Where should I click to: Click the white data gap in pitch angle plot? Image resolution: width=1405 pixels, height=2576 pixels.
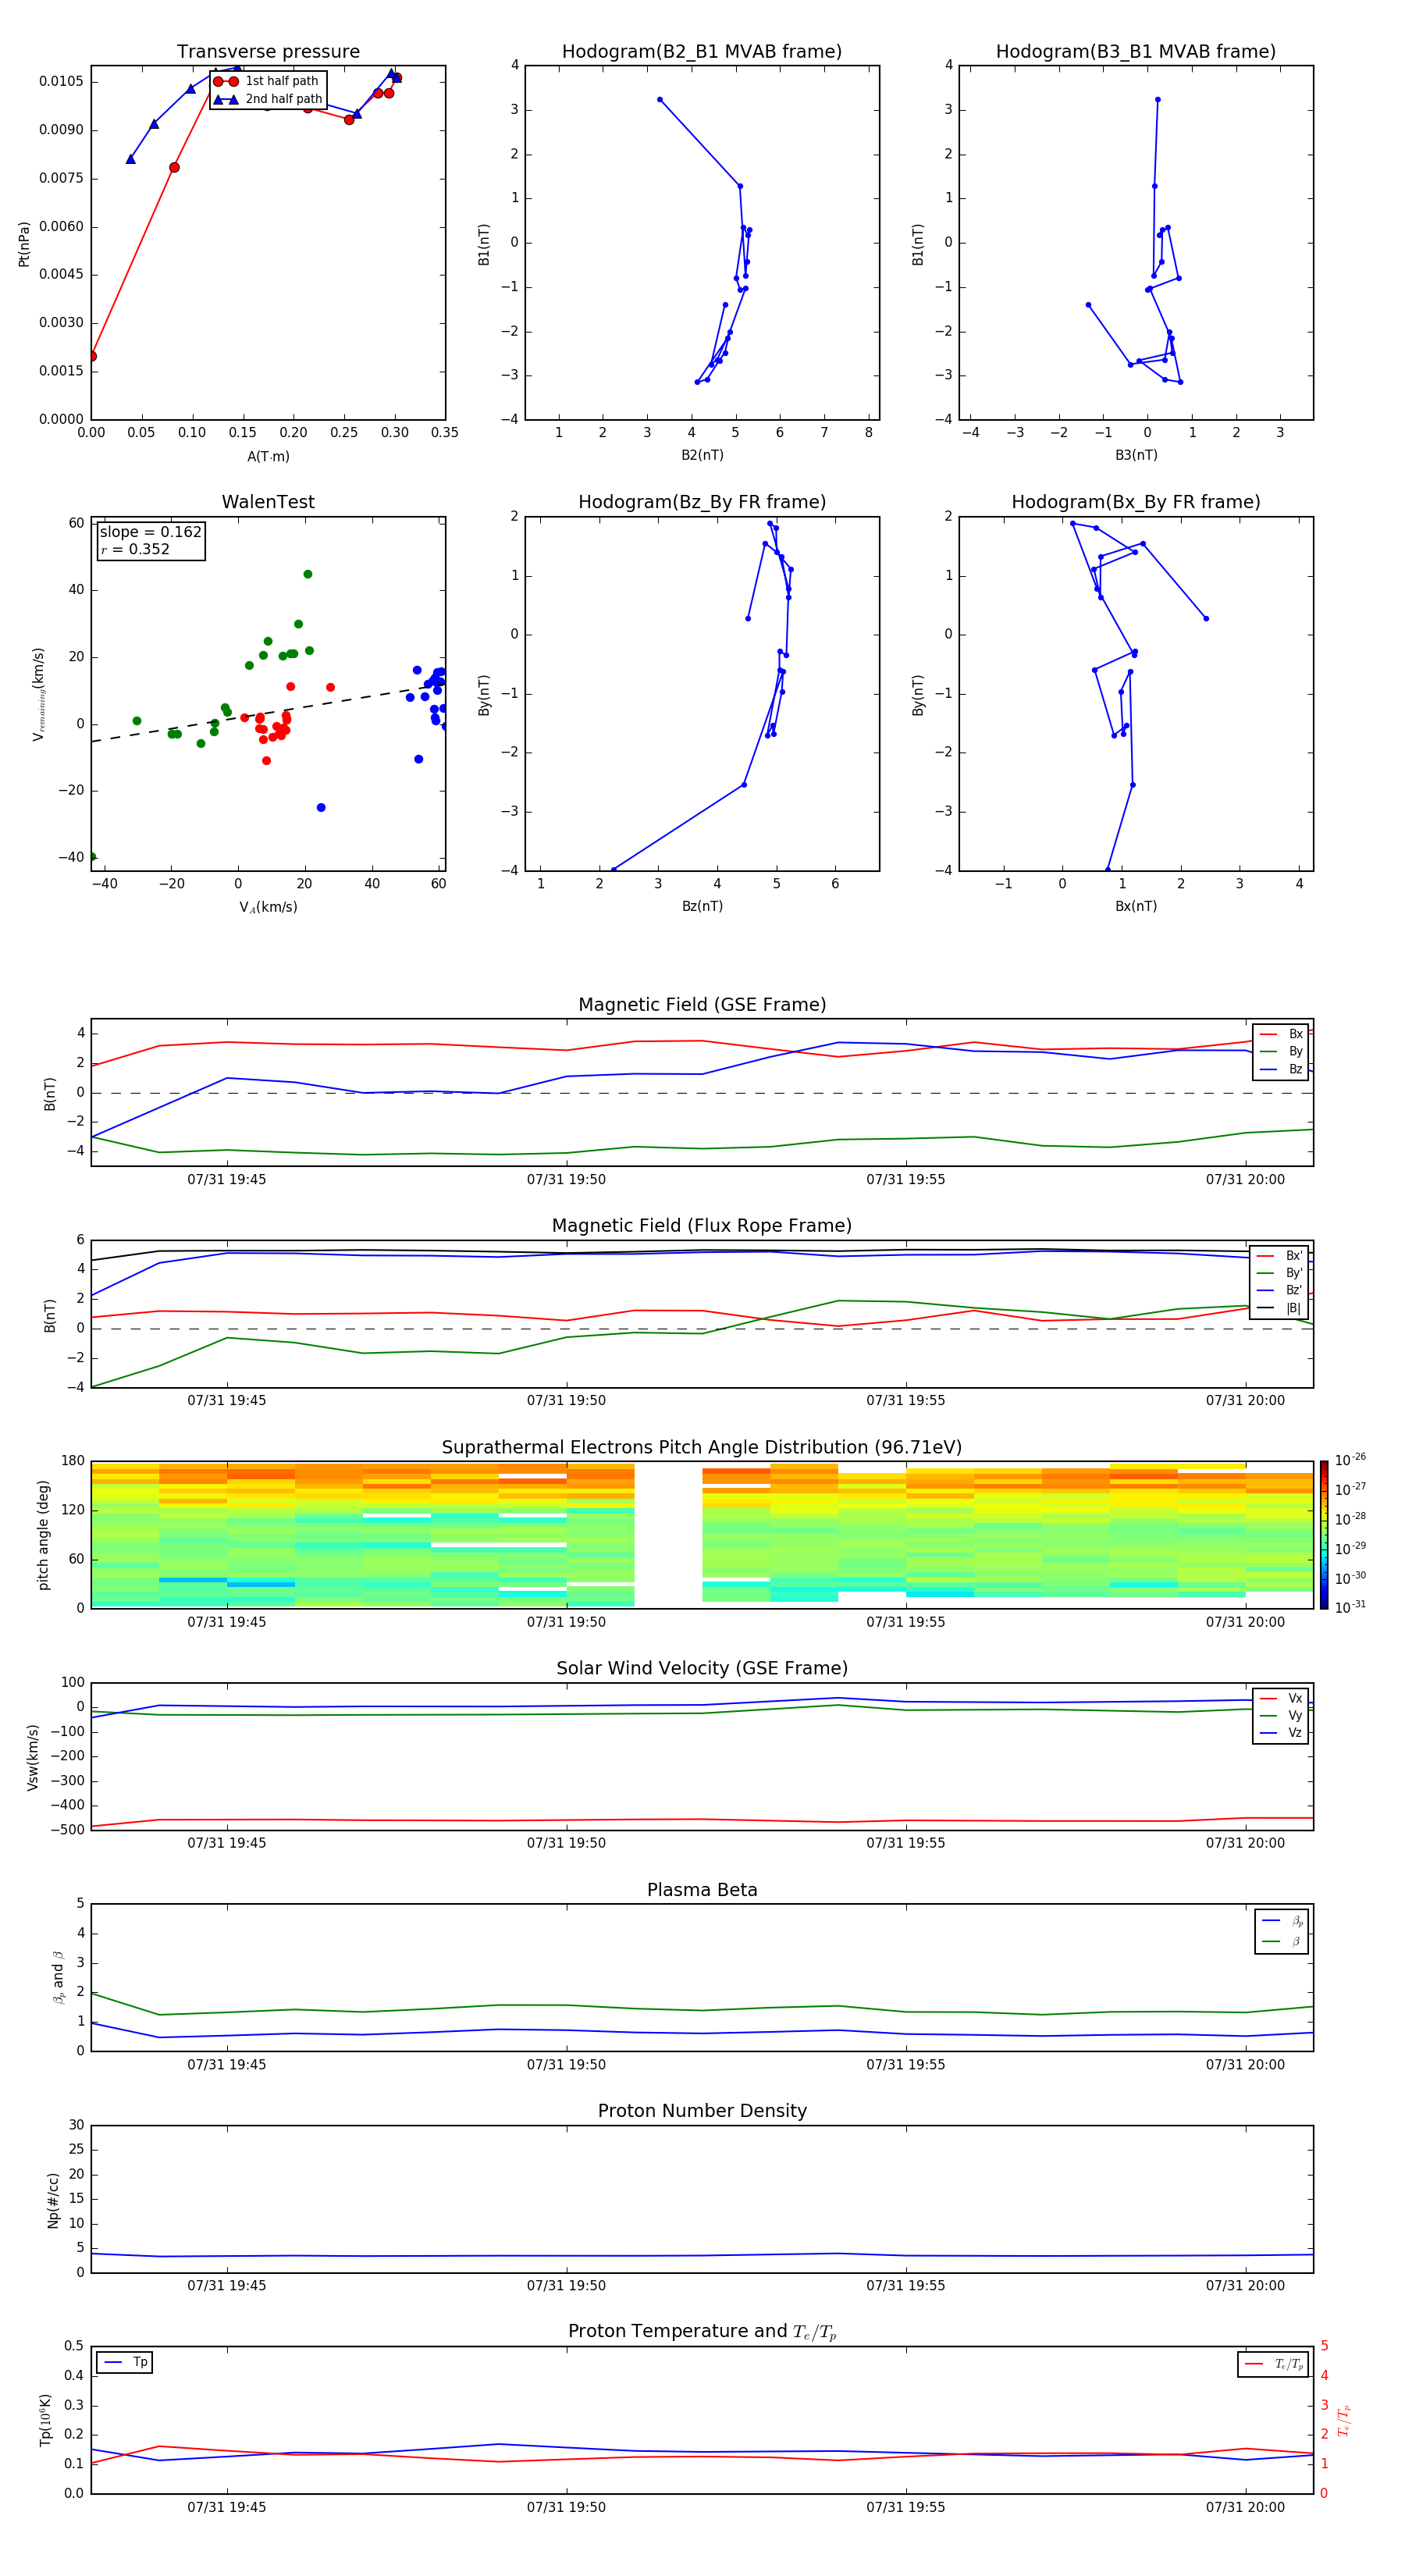668,1535
